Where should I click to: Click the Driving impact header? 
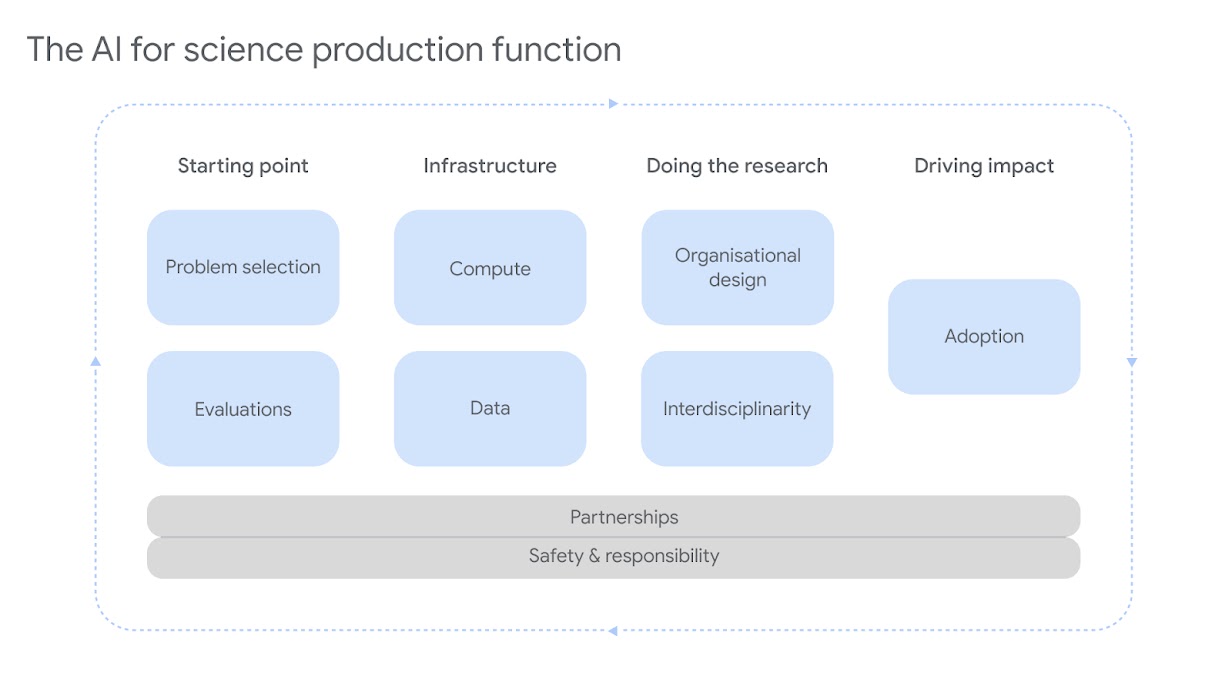pos(984,165)
